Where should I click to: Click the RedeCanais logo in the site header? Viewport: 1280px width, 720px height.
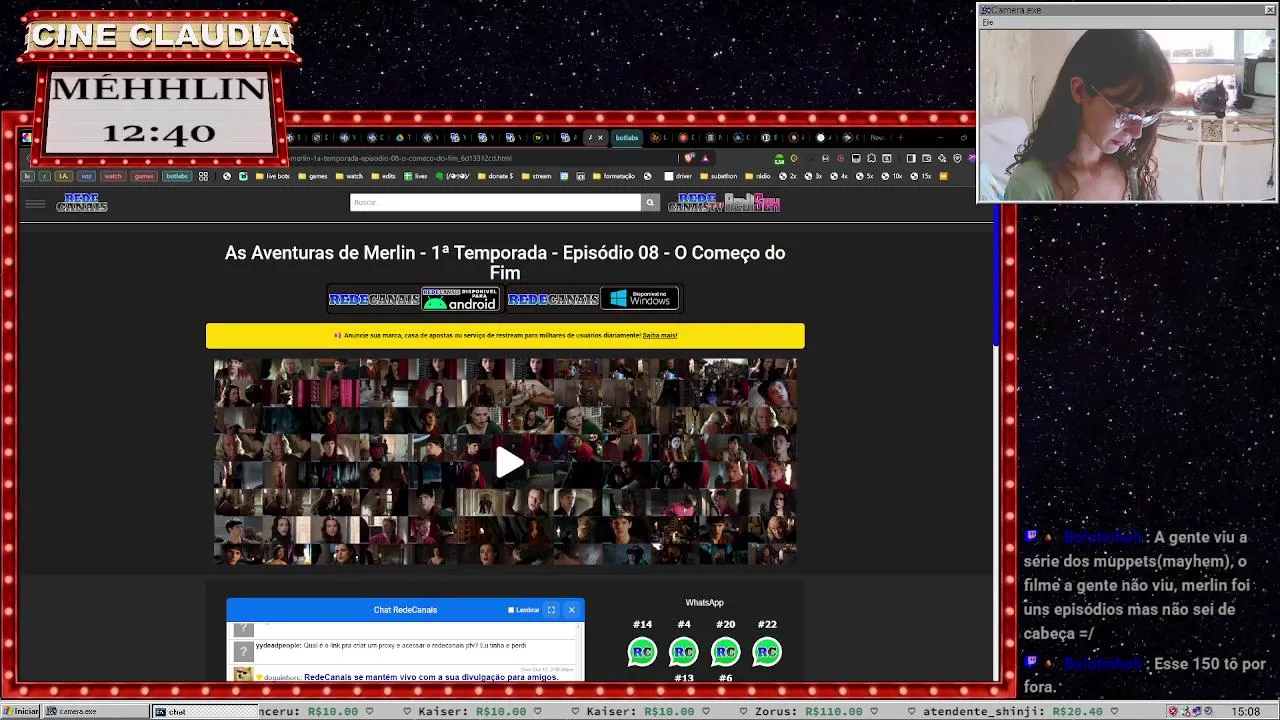point(82,203)
